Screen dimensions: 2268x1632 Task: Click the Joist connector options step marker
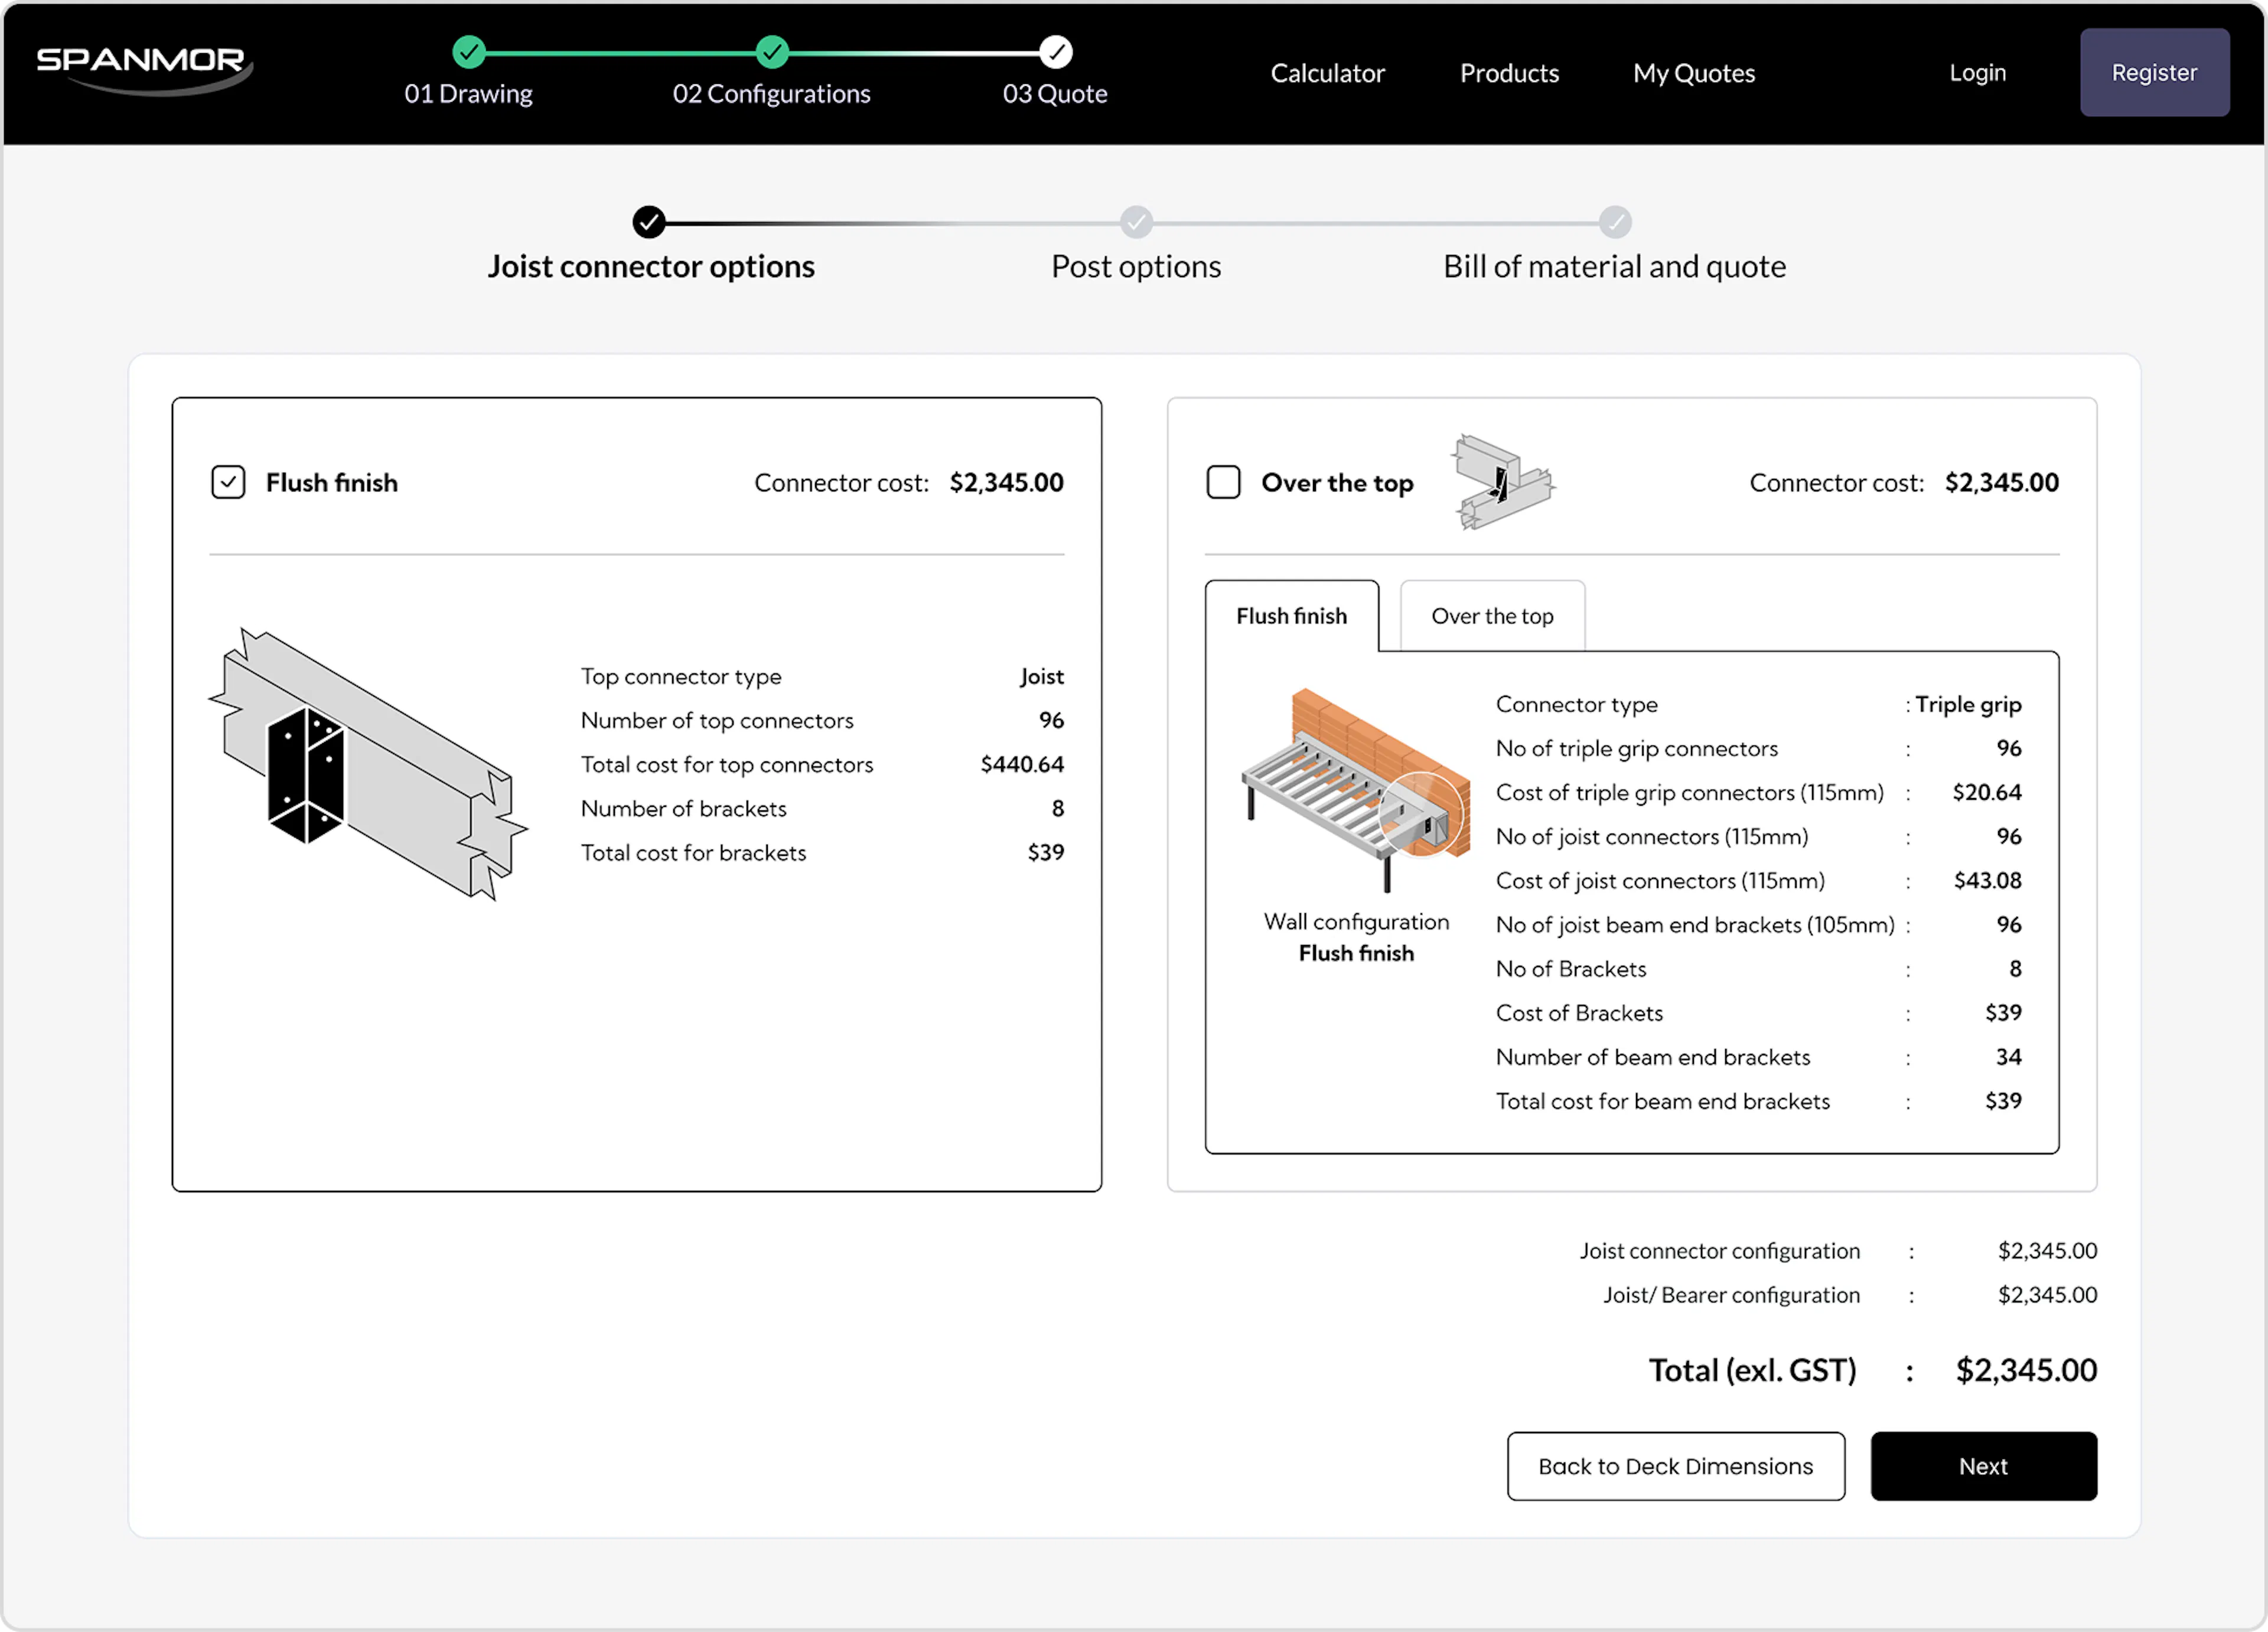(649, 222)
